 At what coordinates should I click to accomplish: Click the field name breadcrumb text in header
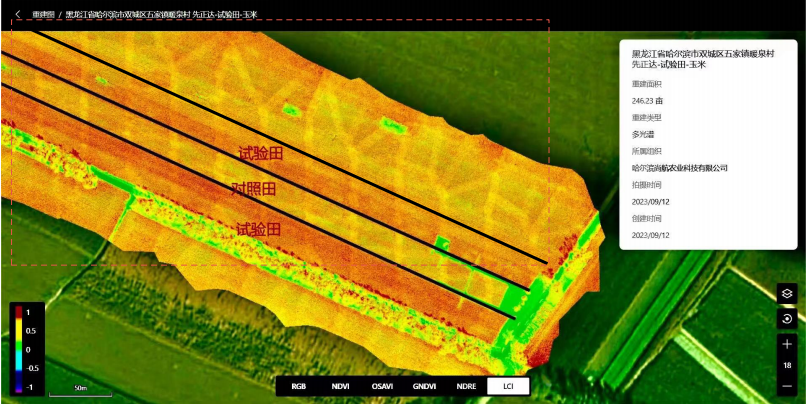click(161, 14)
